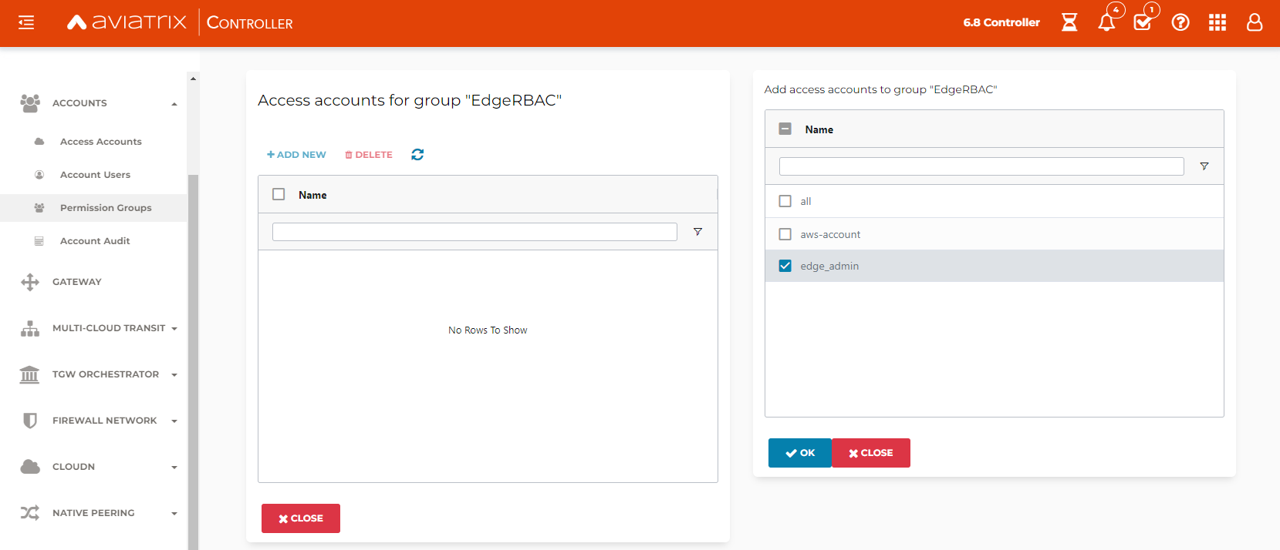Image resolution: width=1280 pixels, height=550 pixels.
Task: Click the Add New button
Action: click(296, 154)
